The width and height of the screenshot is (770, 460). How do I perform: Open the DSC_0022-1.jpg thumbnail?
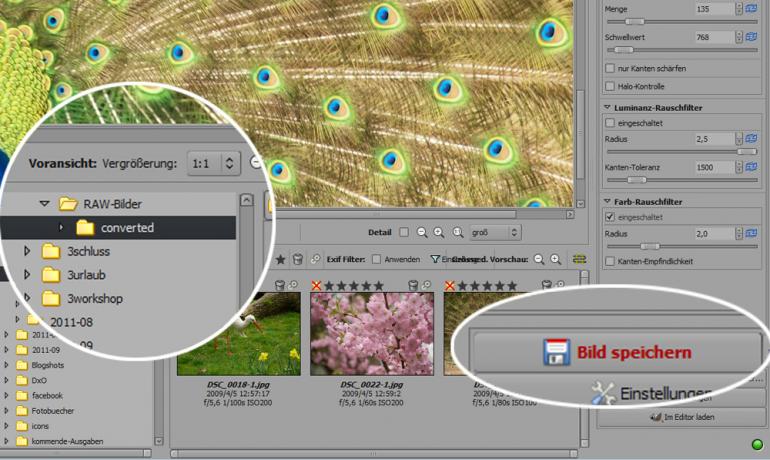pyautogui.click(x=372, y=334)
